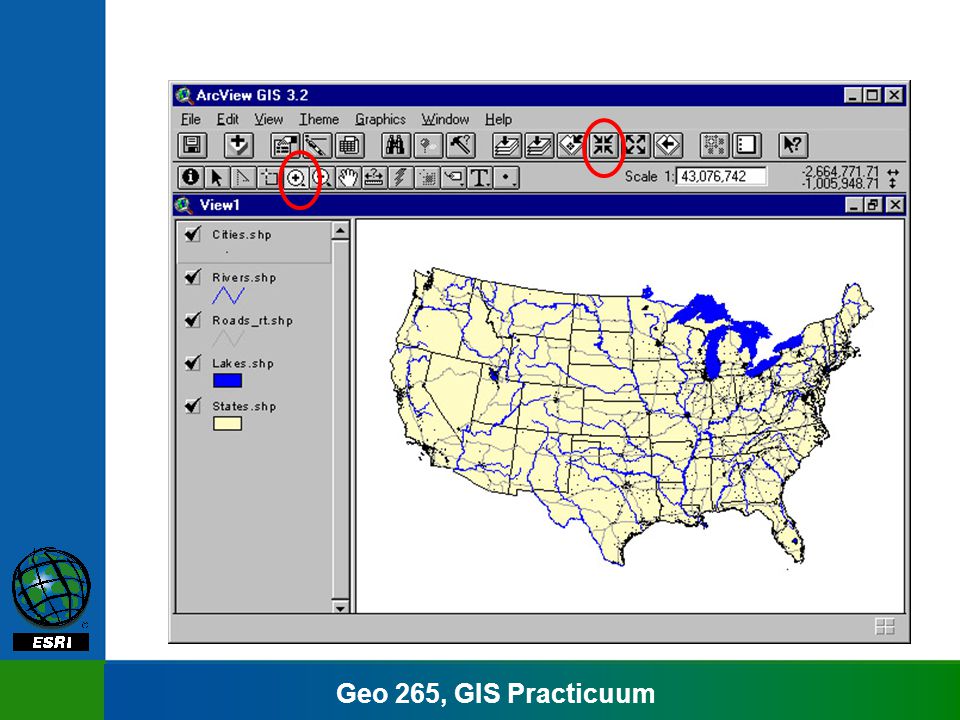This screenshot has height=720, width=960.
Task: Select the Roads_rt.shp theme name
Action: [252, 320]
